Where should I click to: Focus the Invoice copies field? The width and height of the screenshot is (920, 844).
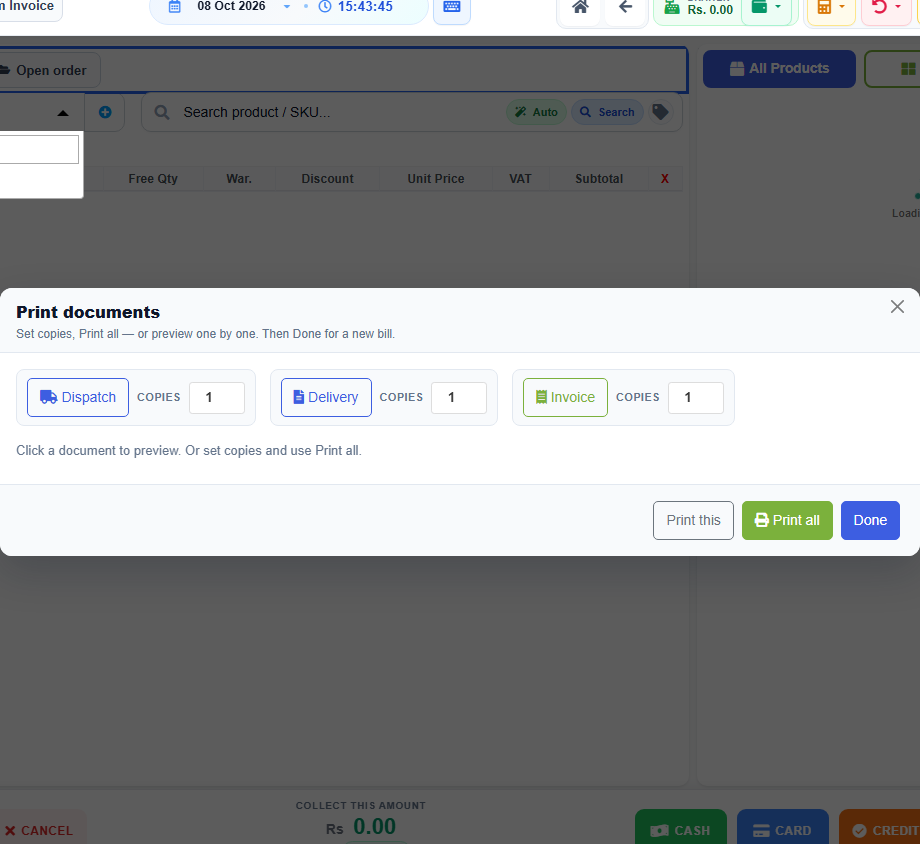tap(695, 397)
